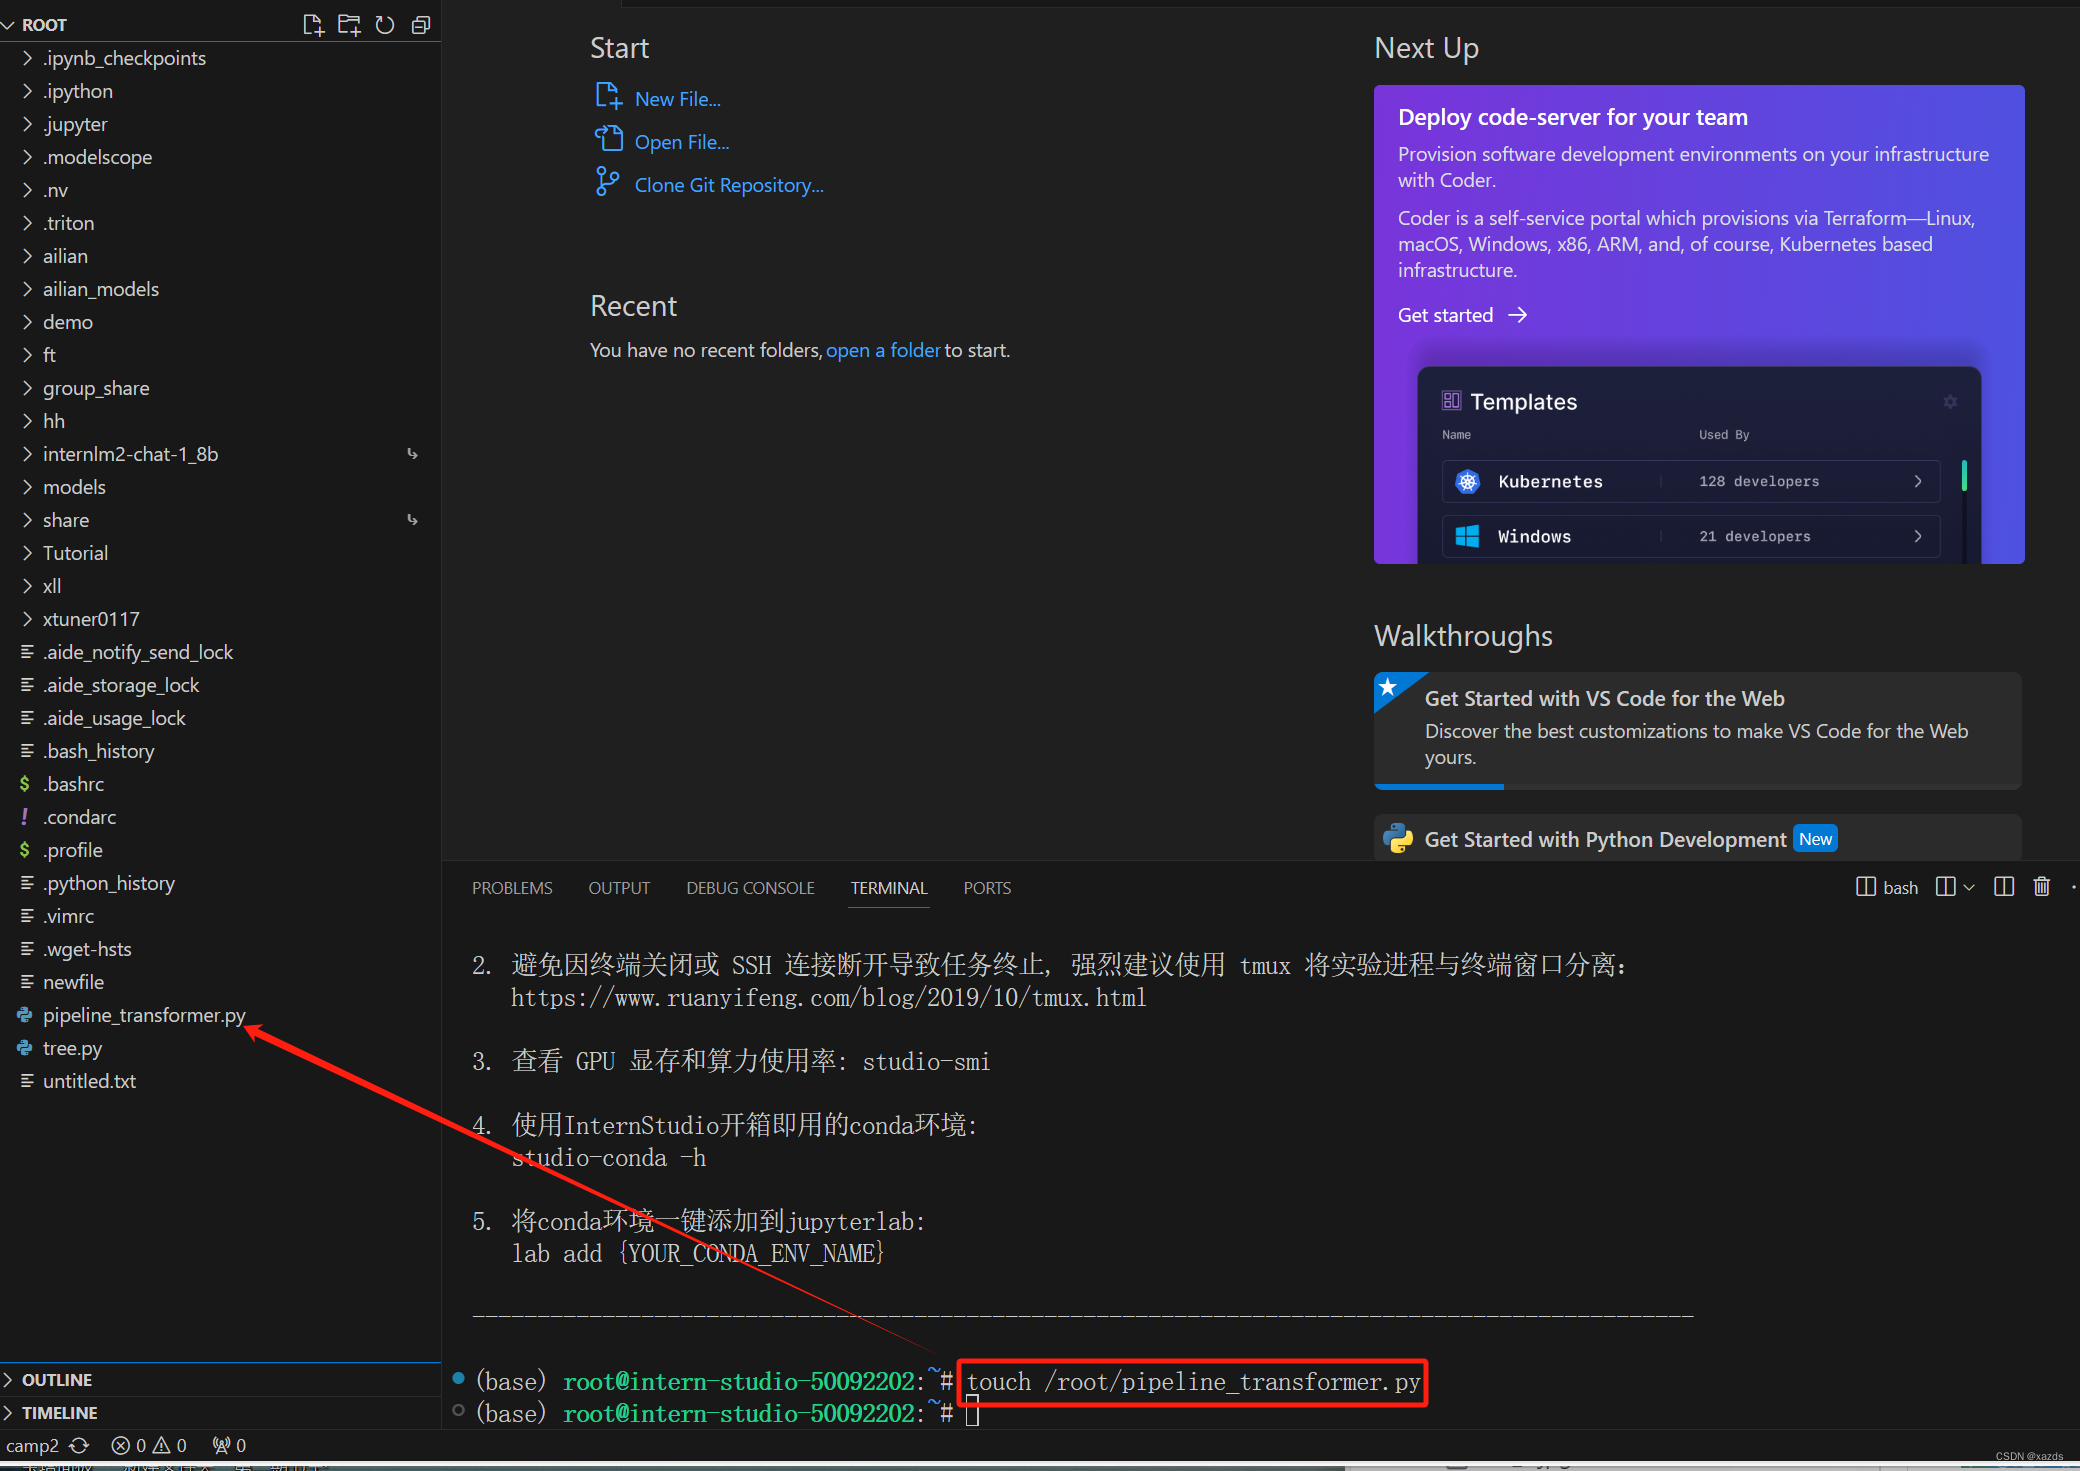Click the New File icon in explorer header
Screen dimensions: 2080x1471
click(313, 25)
